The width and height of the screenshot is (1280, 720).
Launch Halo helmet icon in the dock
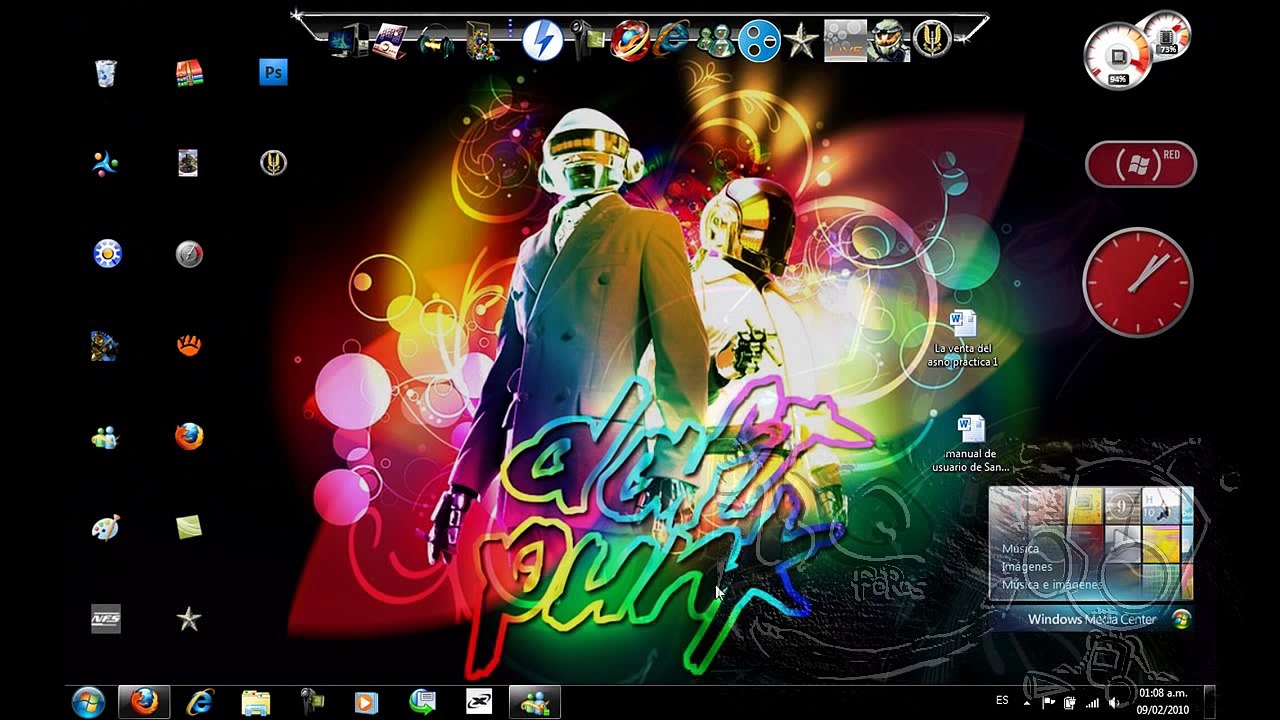pyautogui.click(x=888, y=41)
